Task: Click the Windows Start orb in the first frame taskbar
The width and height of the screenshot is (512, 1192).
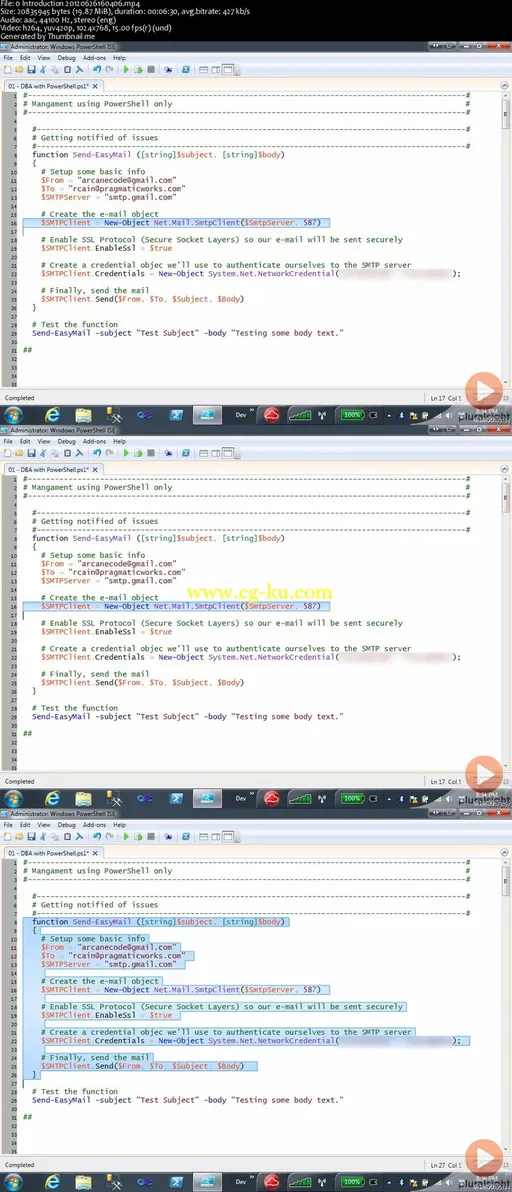Action: click(x=13, y=415)
